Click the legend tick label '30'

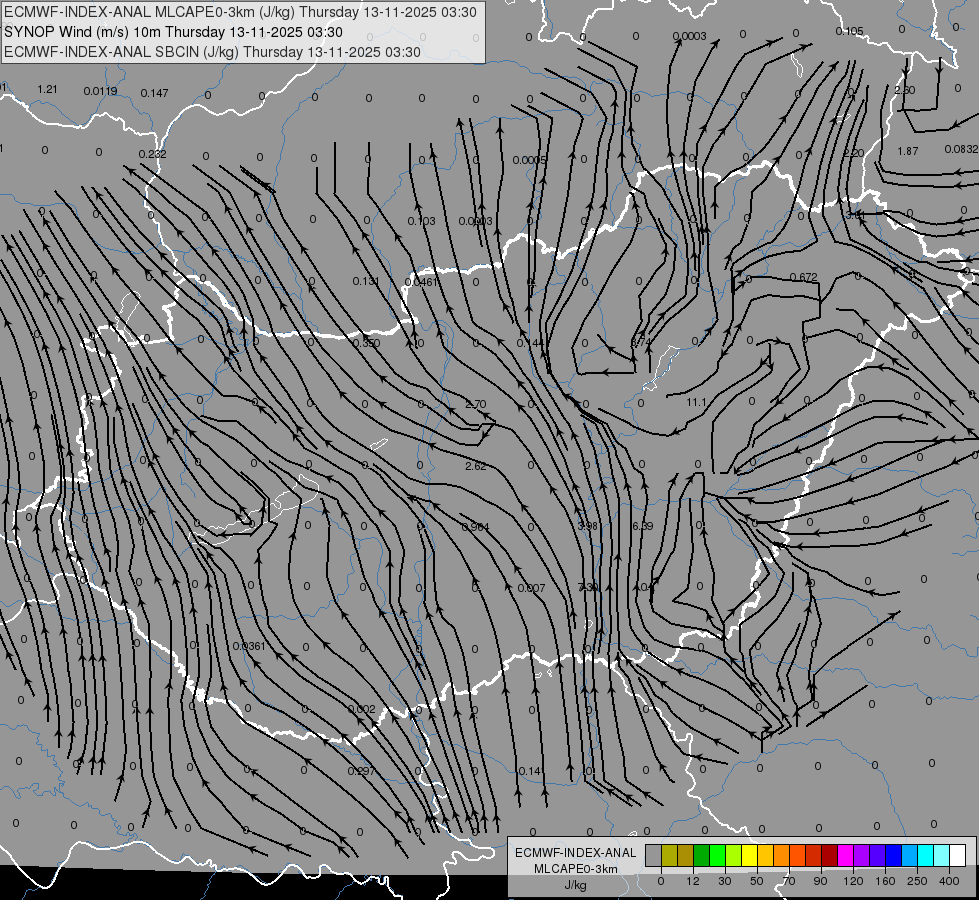click(x=724, y=881)
